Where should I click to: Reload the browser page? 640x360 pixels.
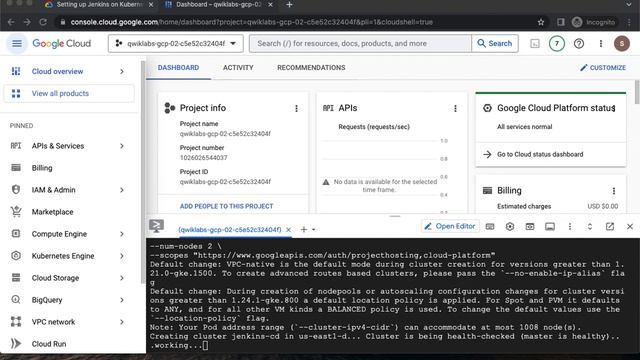coord(43,22)
